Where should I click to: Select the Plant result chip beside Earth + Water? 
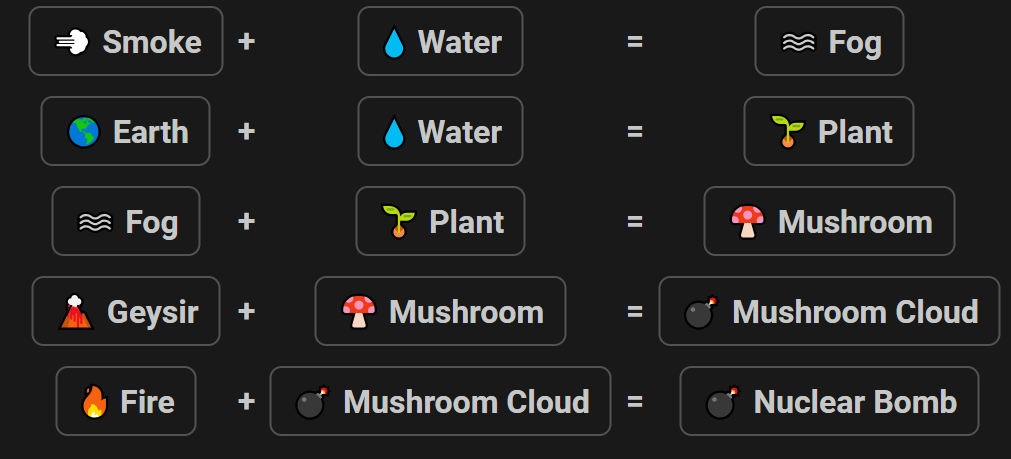pyautogui.click(x=829, y=132)
